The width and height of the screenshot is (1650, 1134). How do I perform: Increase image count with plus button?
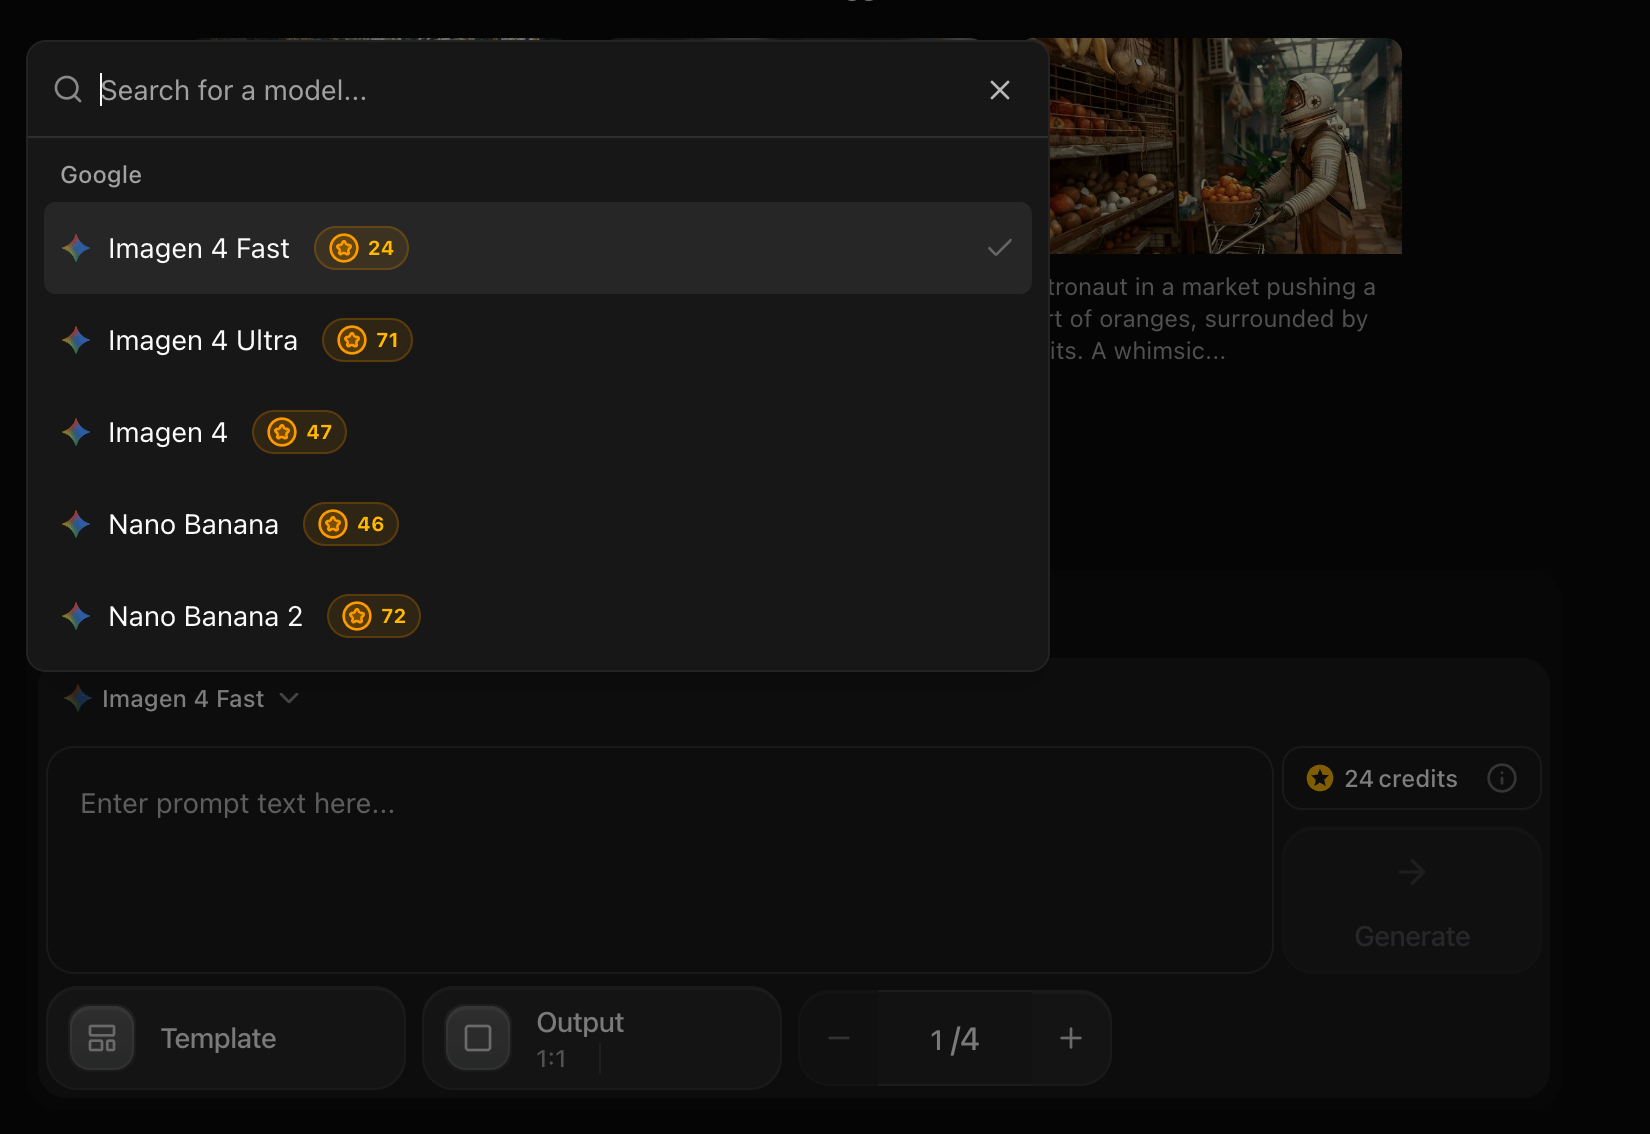1071,1038
